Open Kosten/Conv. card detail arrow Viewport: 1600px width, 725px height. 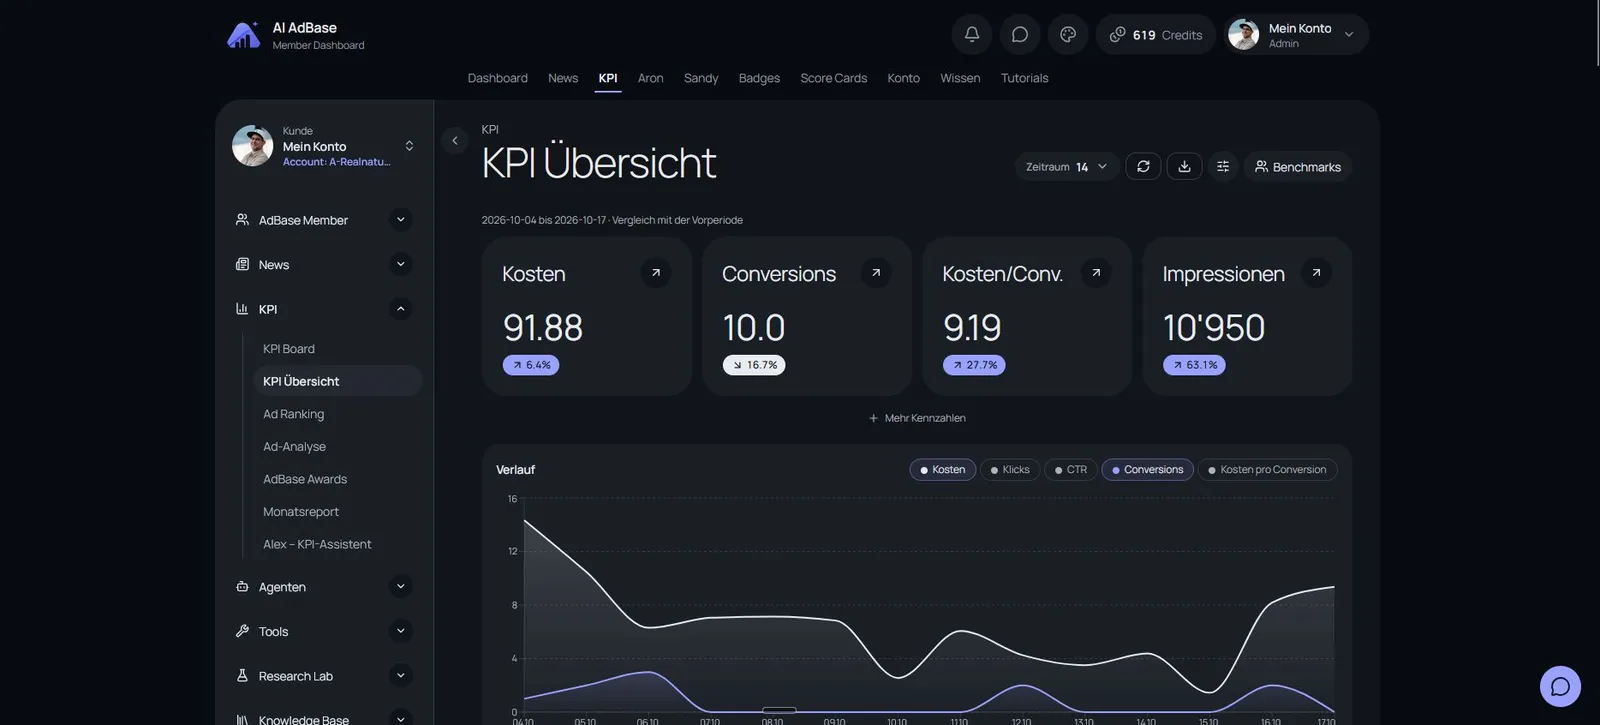[x=1096, y=272]
